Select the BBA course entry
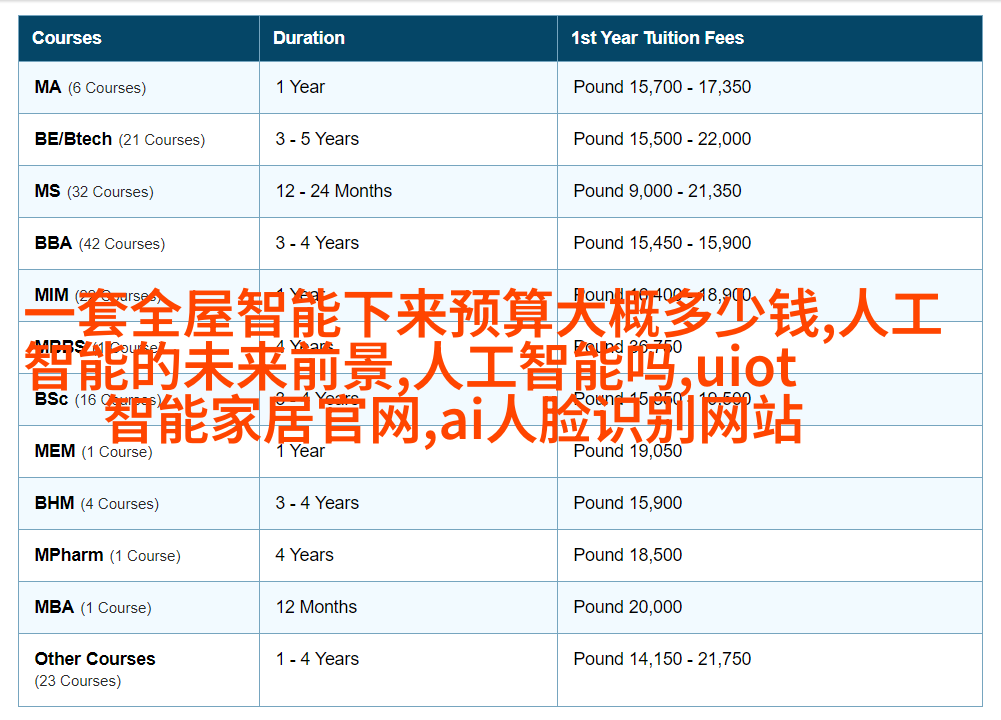 pos(53,243)
